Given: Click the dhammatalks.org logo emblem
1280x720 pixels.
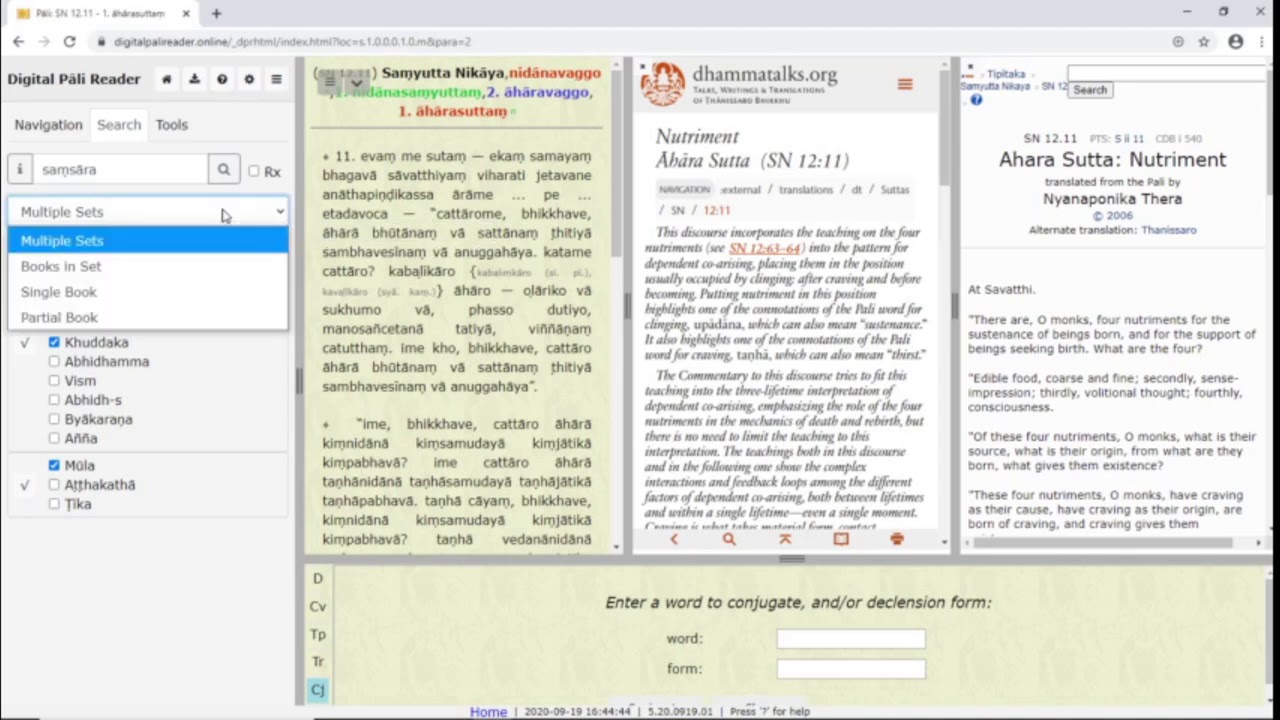Looking at the screenshot, I should coord(663,84).
